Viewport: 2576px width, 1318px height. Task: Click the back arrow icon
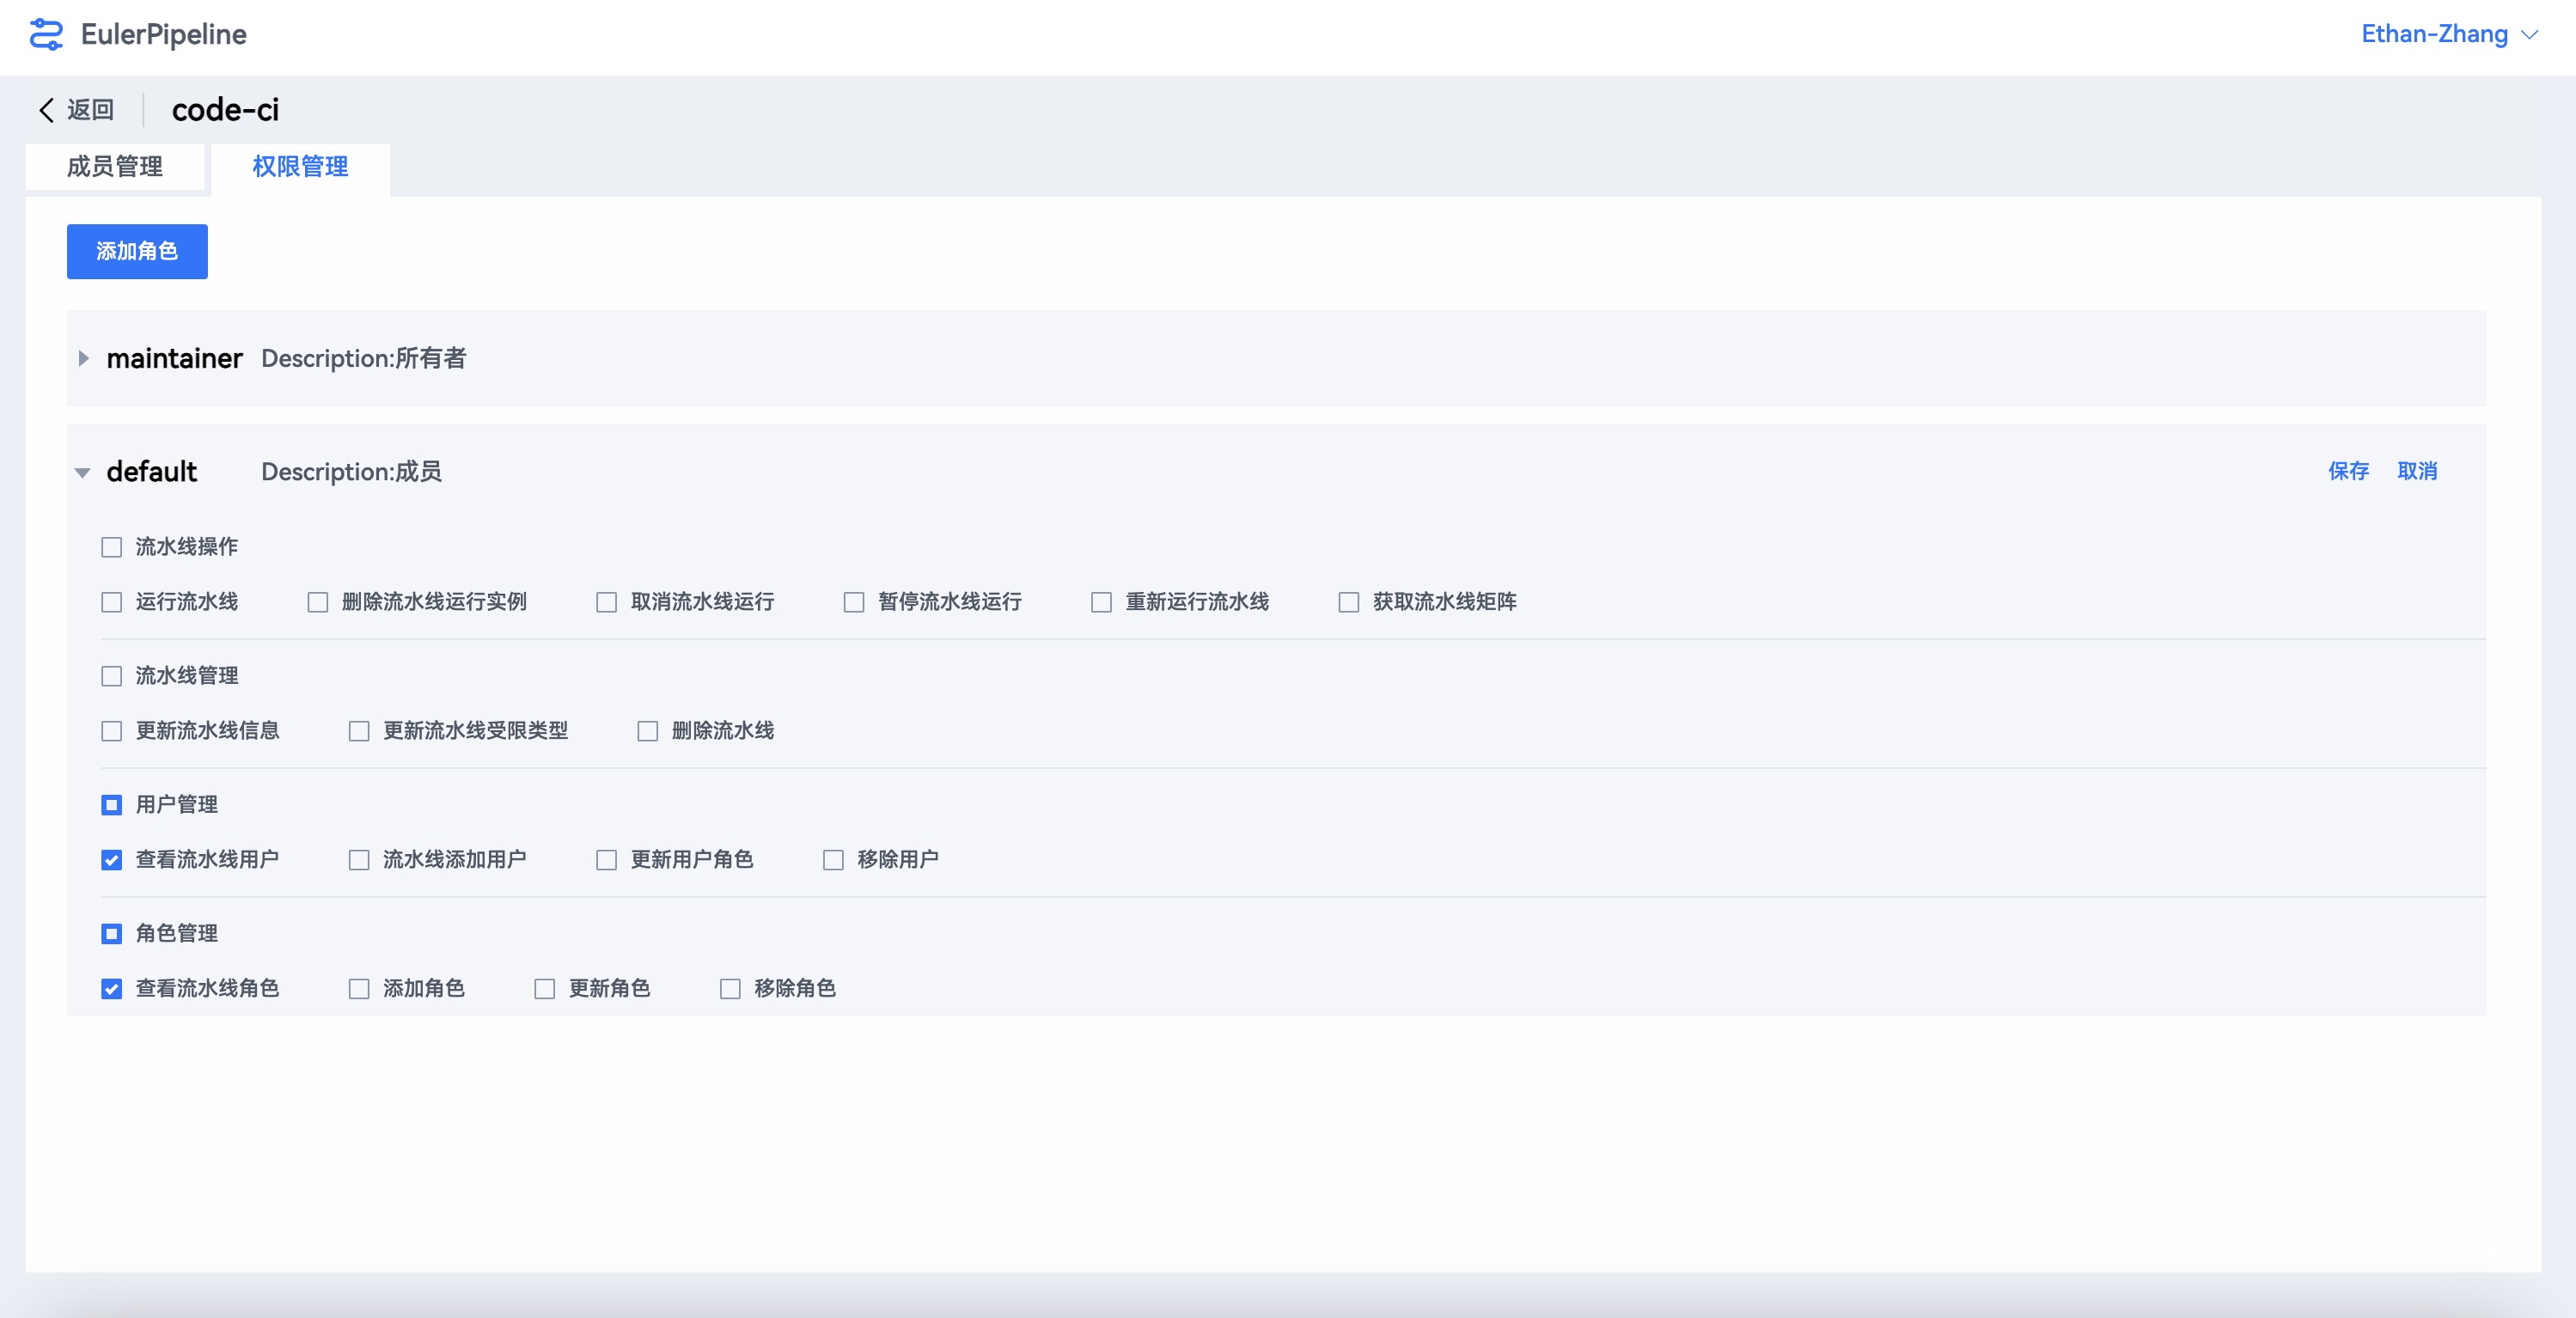[46, 110]
